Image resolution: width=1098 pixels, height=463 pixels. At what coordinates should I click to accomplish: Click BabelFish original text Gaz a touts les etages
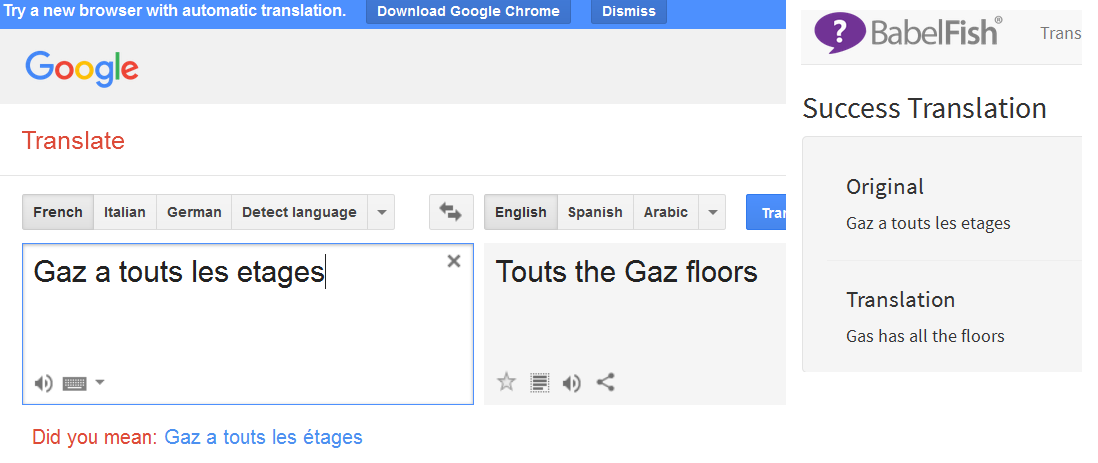(x=929, y=223)
